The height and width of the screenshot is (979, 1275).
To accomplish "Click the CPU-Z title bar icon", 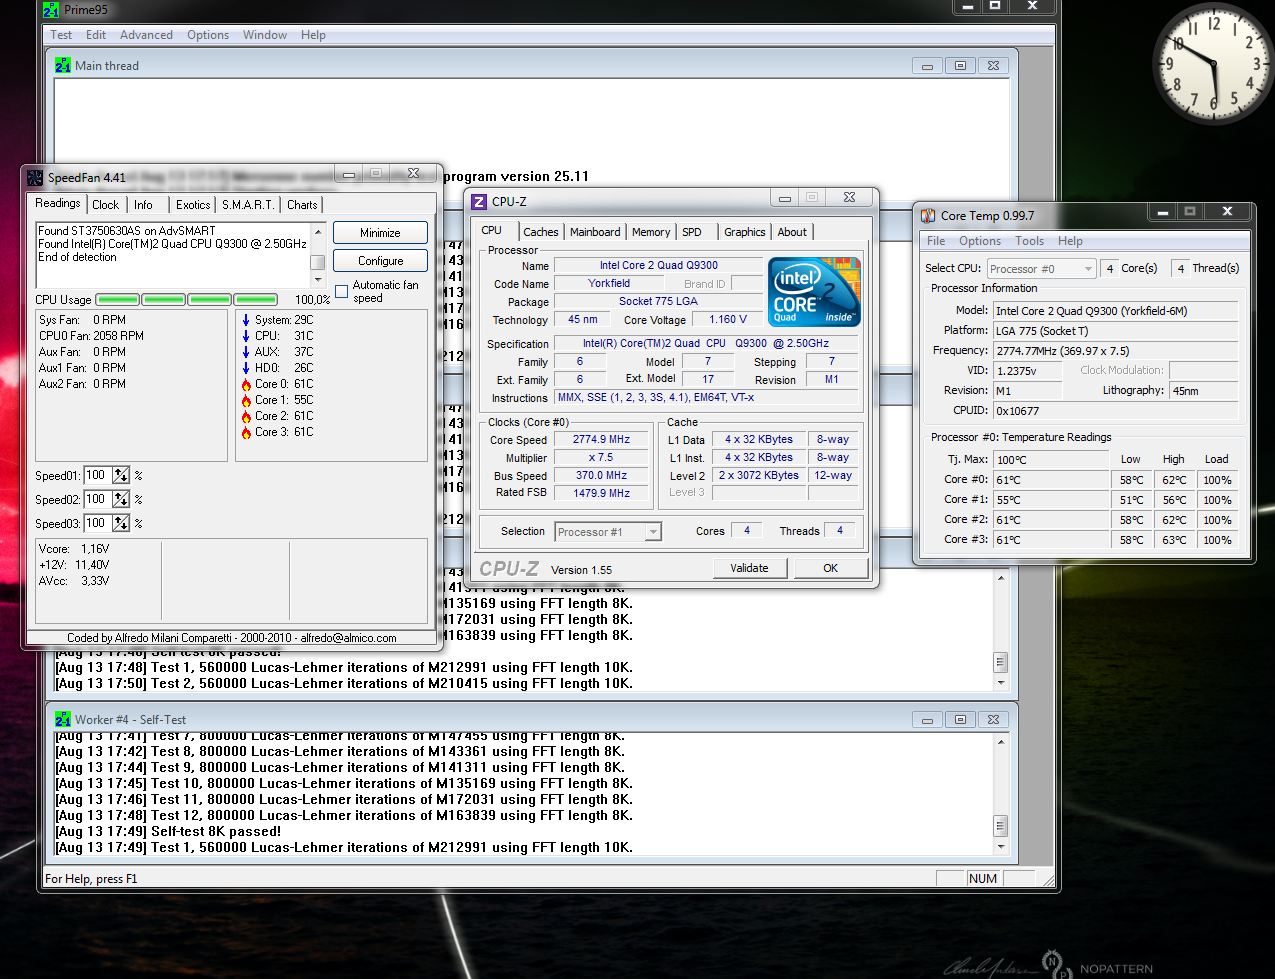I will click(x=479, y=202).
